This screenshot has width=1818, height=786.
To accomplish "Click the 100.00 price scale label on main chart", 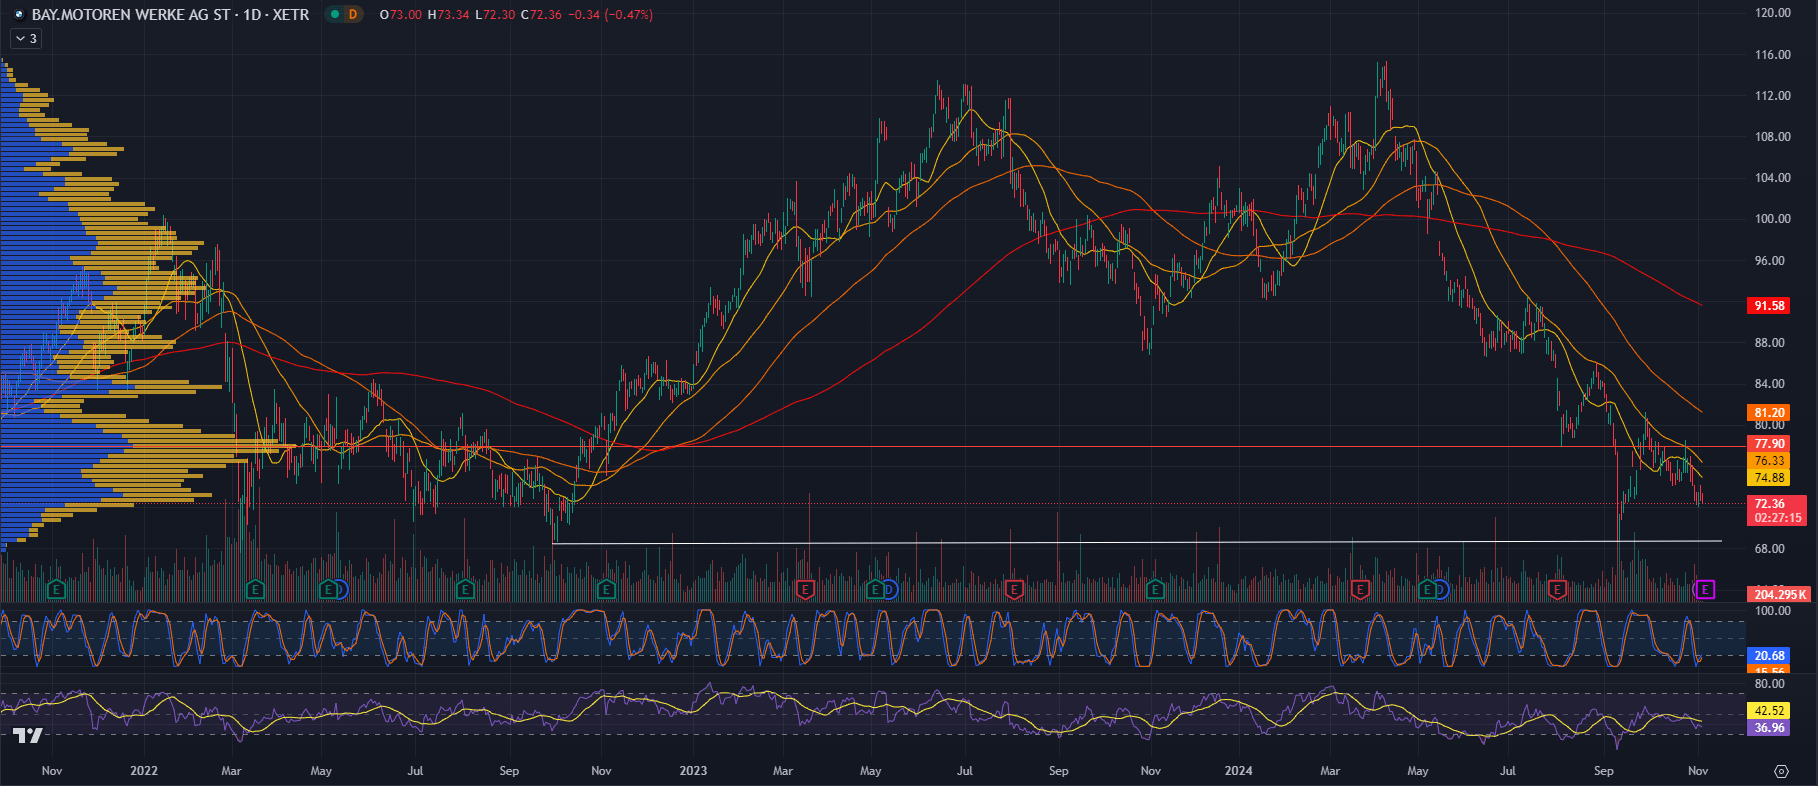I will click(x=1773, y=219).
